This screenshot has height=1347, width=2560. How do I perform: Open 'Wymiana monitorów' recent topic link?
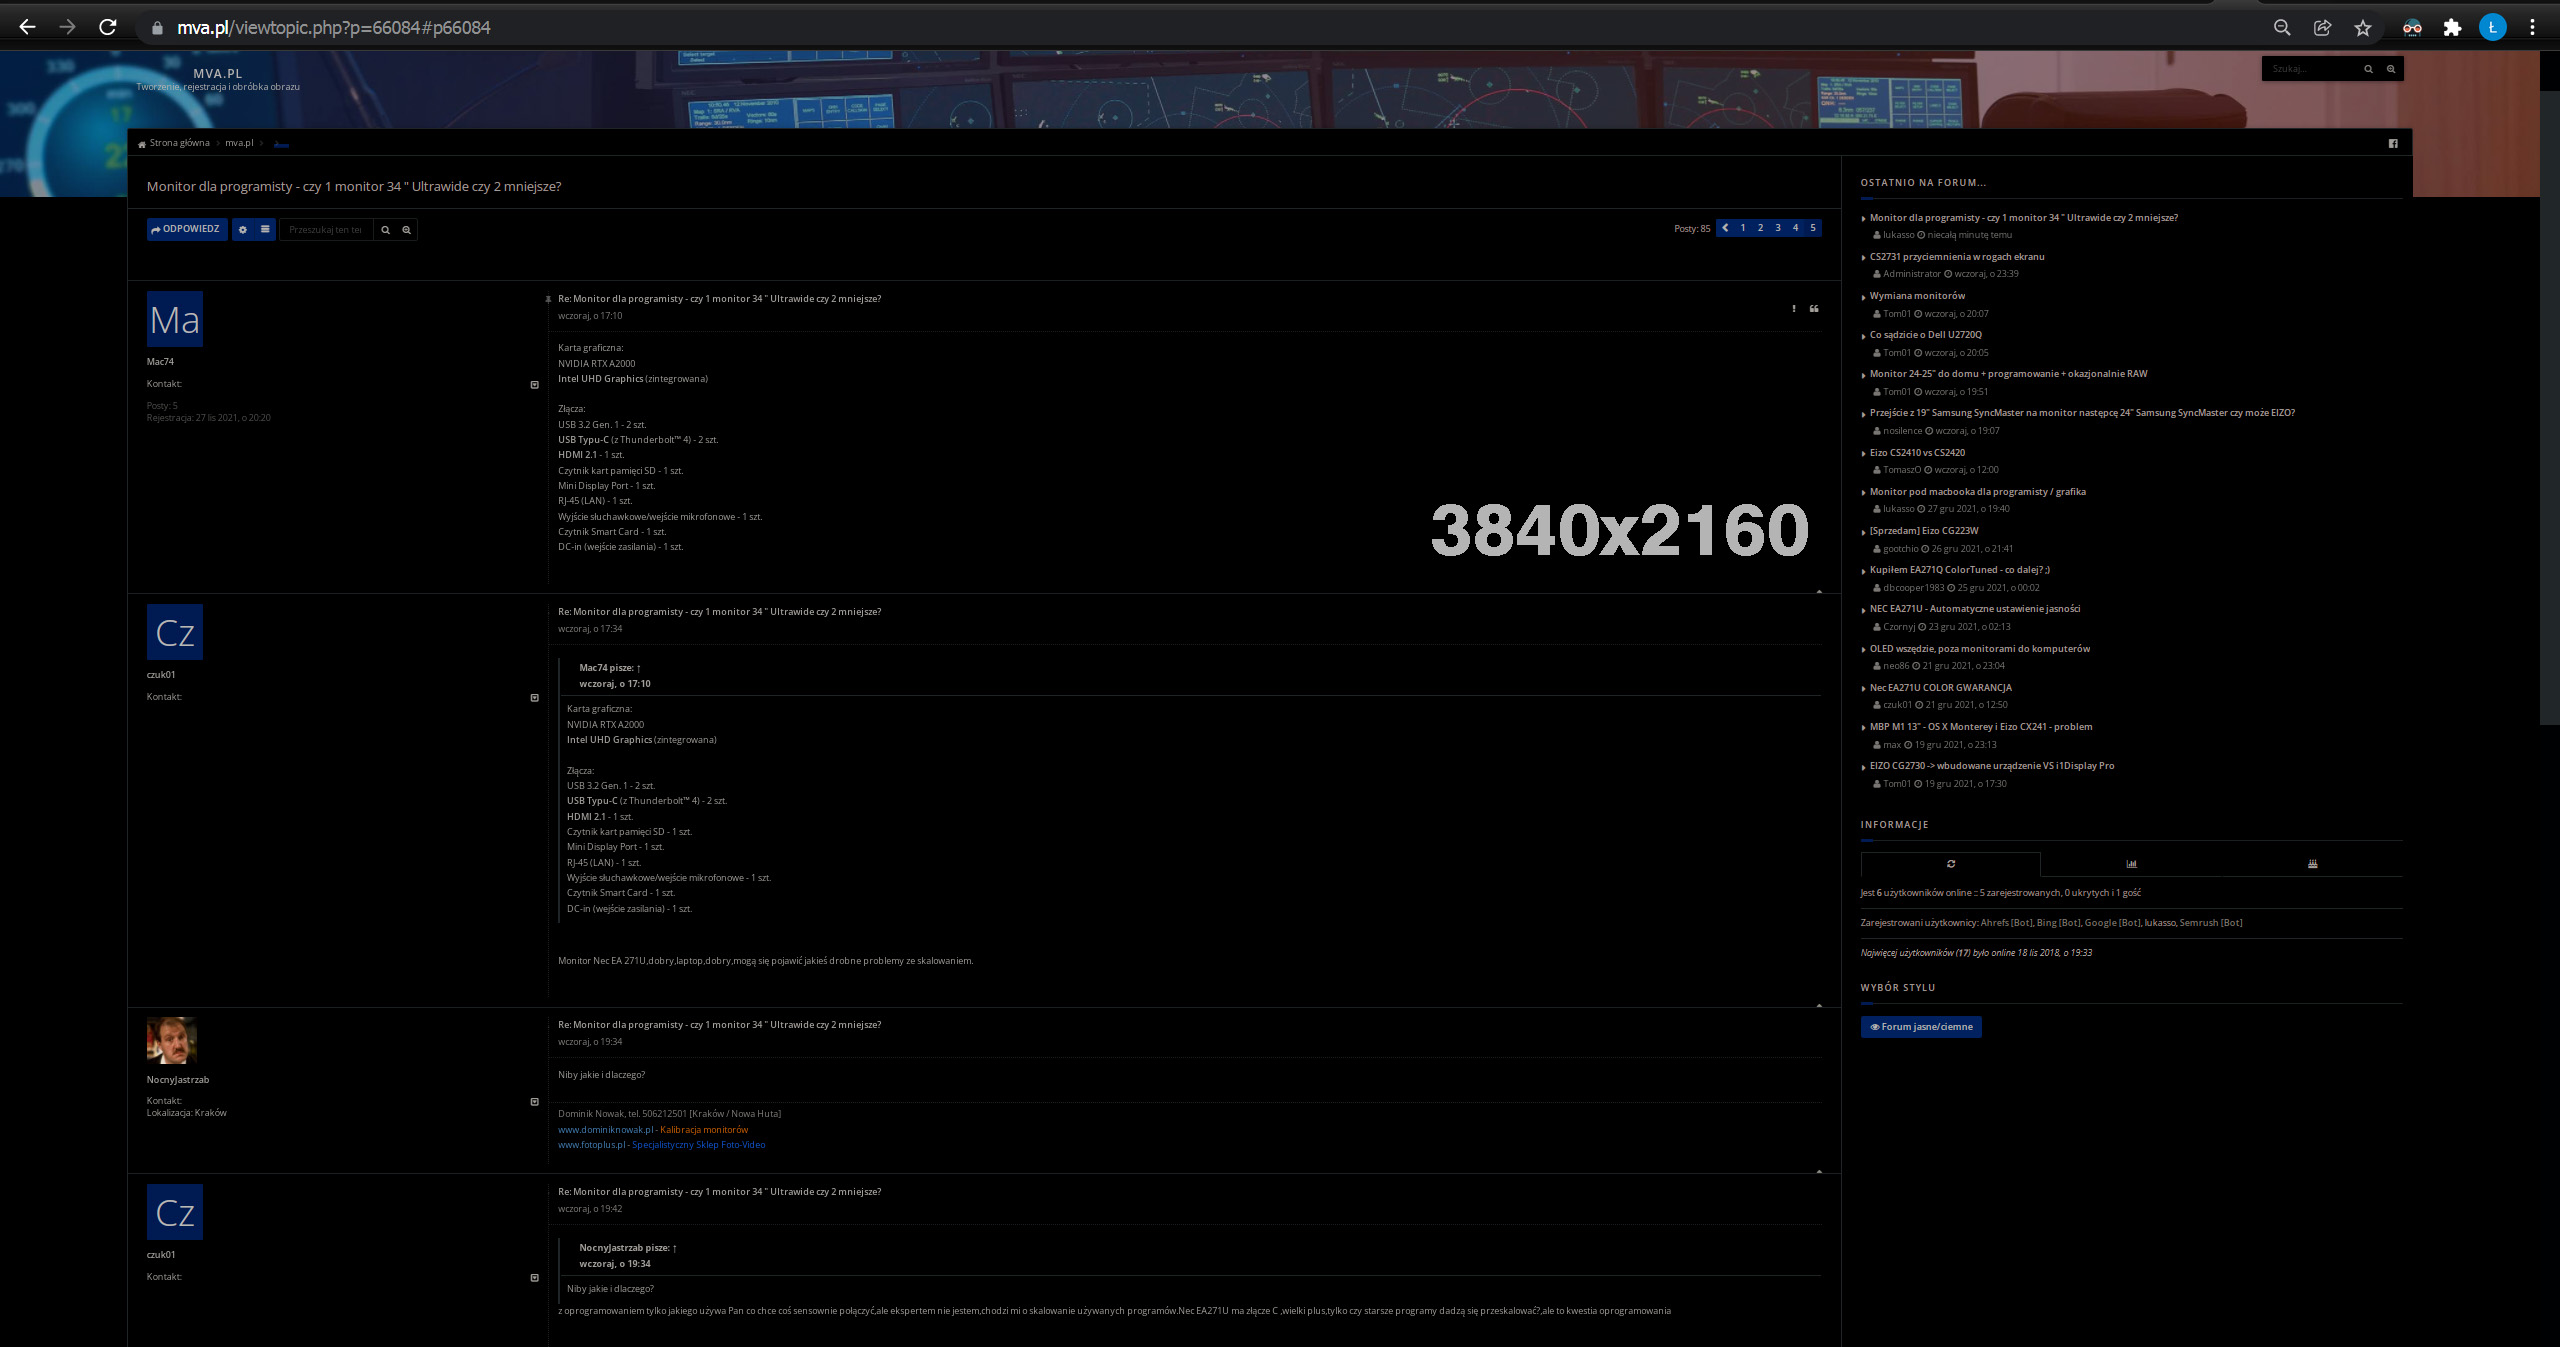click(x=1917, y=296)
